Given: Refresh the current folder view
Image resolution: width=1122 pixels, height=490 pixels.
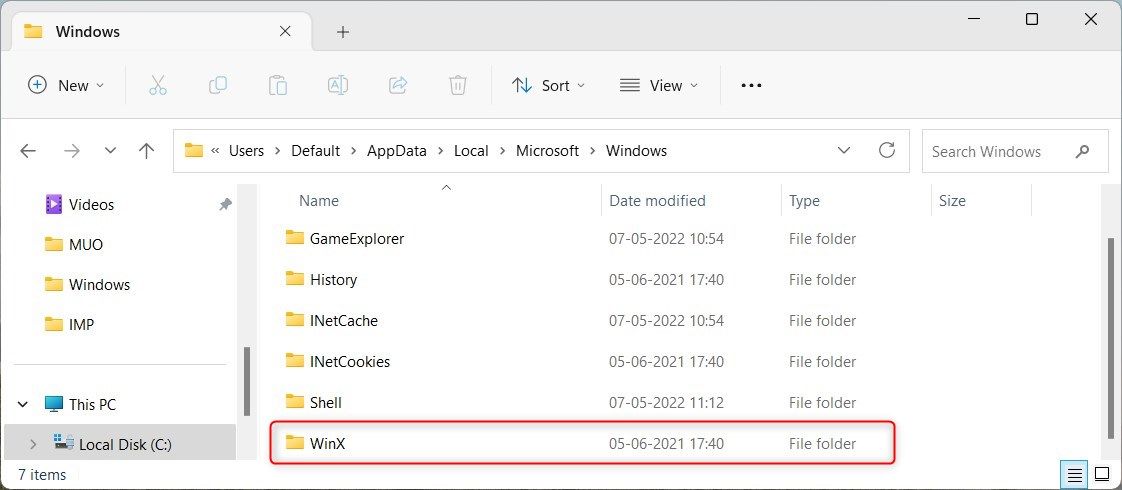Looking at the screenshot, I should coord(886,151).
